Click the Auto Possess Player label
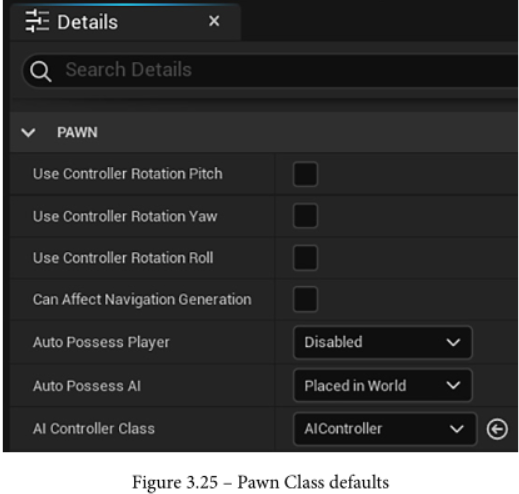This screenshot has width=519, height=494. 101,343
